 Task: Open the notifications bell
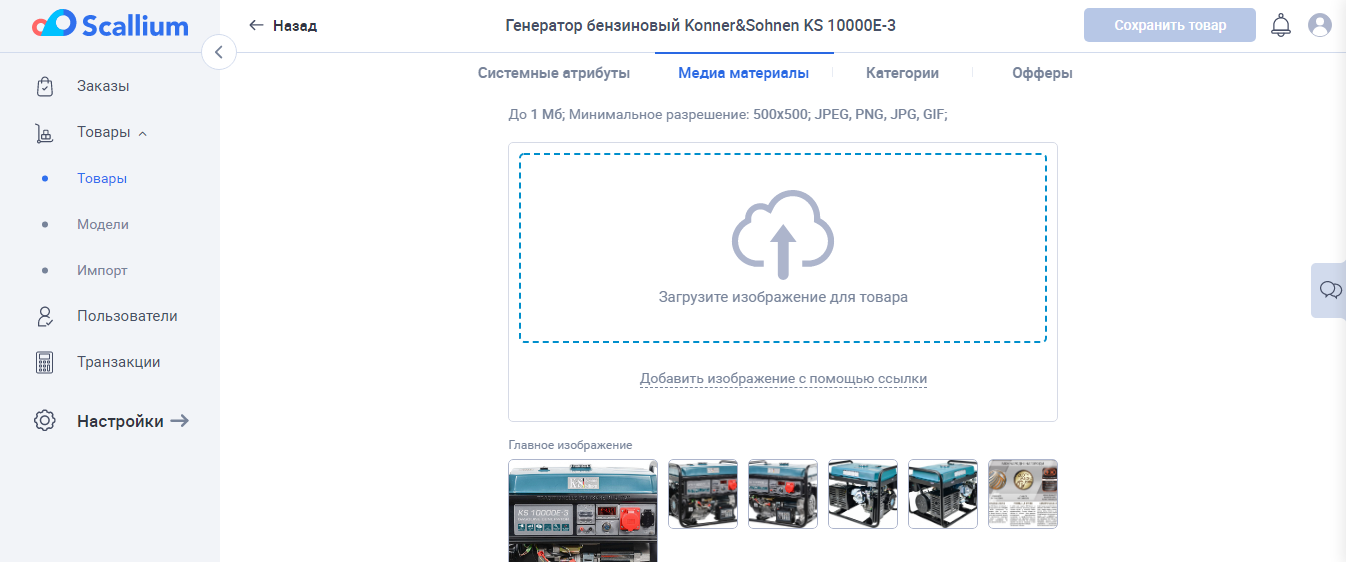(1280, 25)
